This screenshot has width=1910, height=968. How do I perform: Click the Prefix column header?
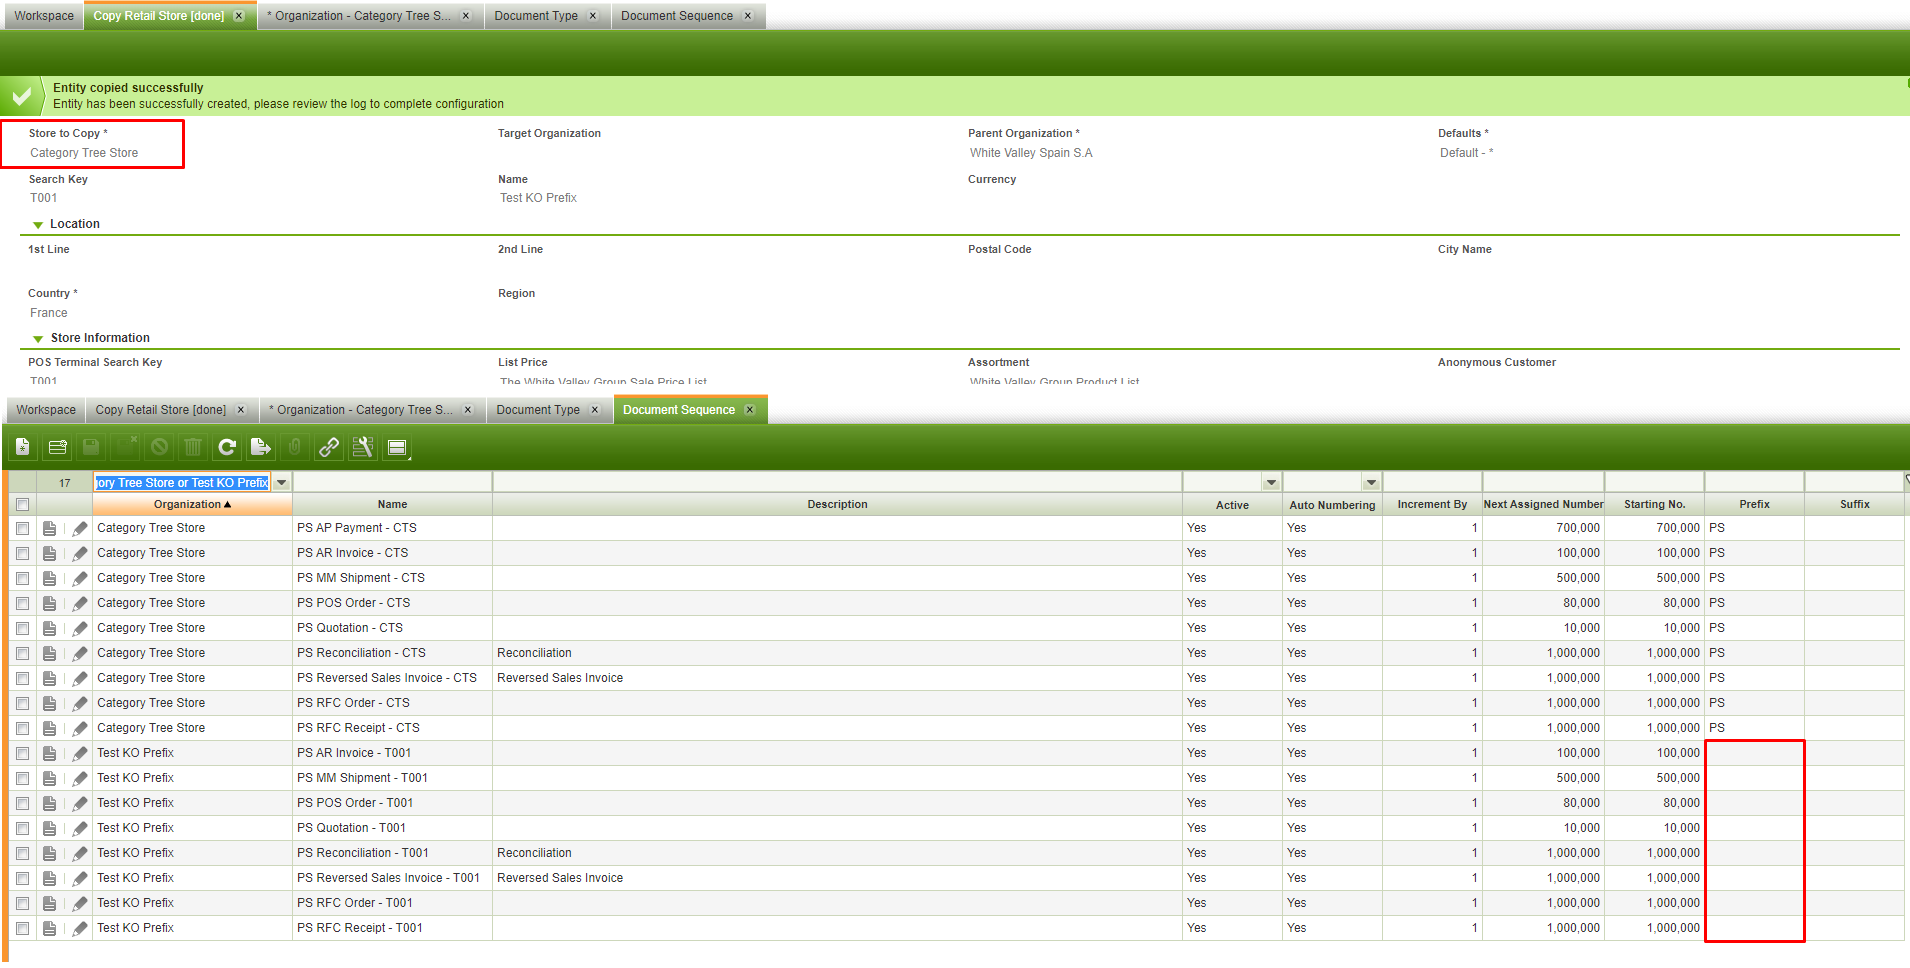click(1754, 505)
